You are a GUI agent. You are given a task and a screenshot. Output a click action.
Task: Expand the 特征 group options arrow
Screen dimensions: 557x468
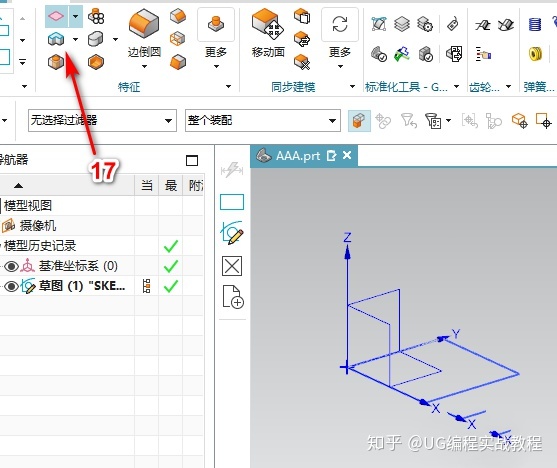[228, 86]
